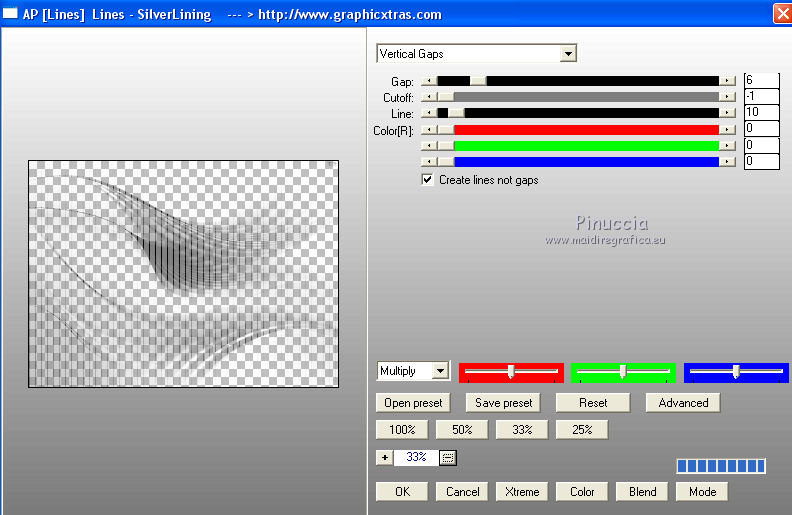Click the Gap value field showing 6

[x=762, y=80]
